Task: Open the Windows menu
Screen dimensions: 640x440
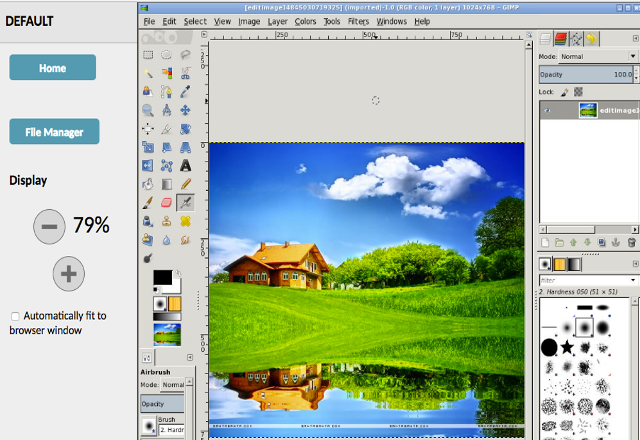Action: (391, 21)
